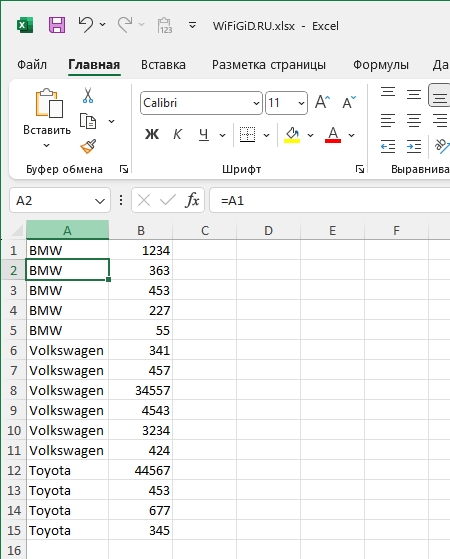Confirm formula entry with checkmark icon
The height and width of the screenshot is (559, 450).
[168, 200]
